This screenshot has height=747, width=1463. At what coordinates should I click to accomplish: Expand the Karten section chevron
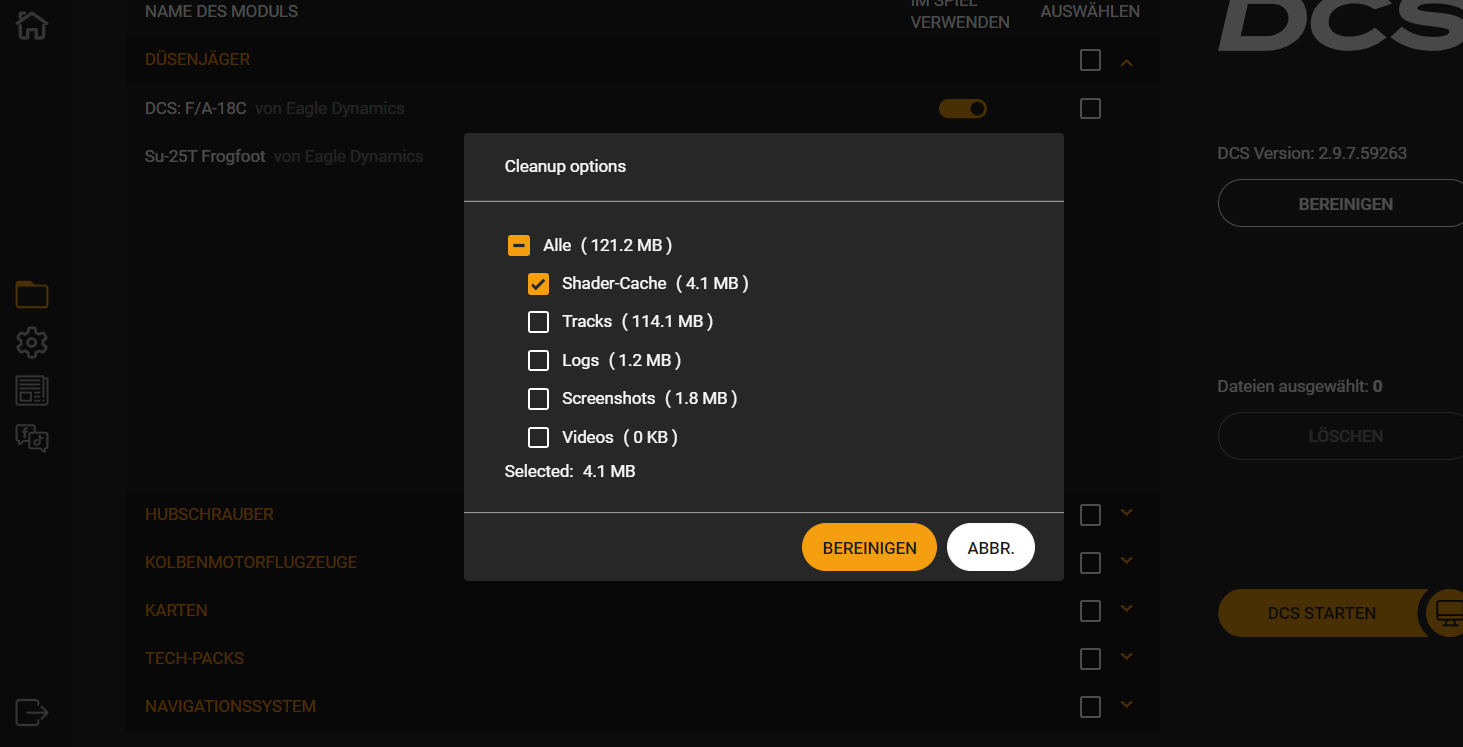coord(1127,608)
